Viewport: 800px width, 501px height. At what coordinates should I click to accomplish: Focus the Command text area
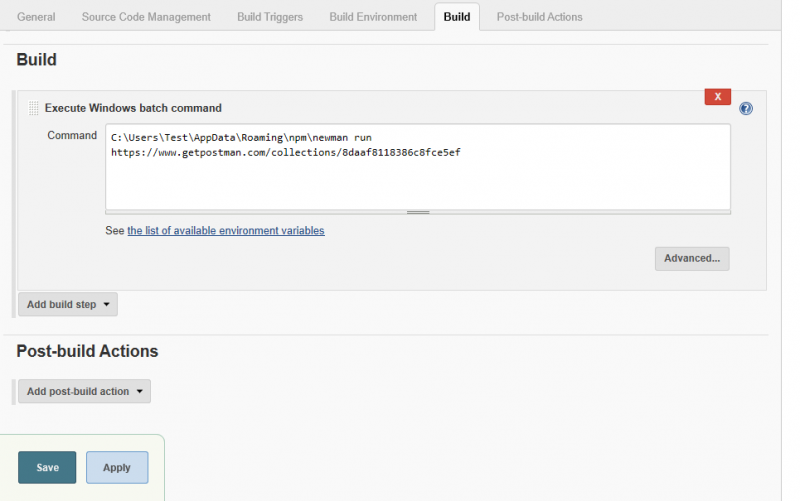(417, 175)
